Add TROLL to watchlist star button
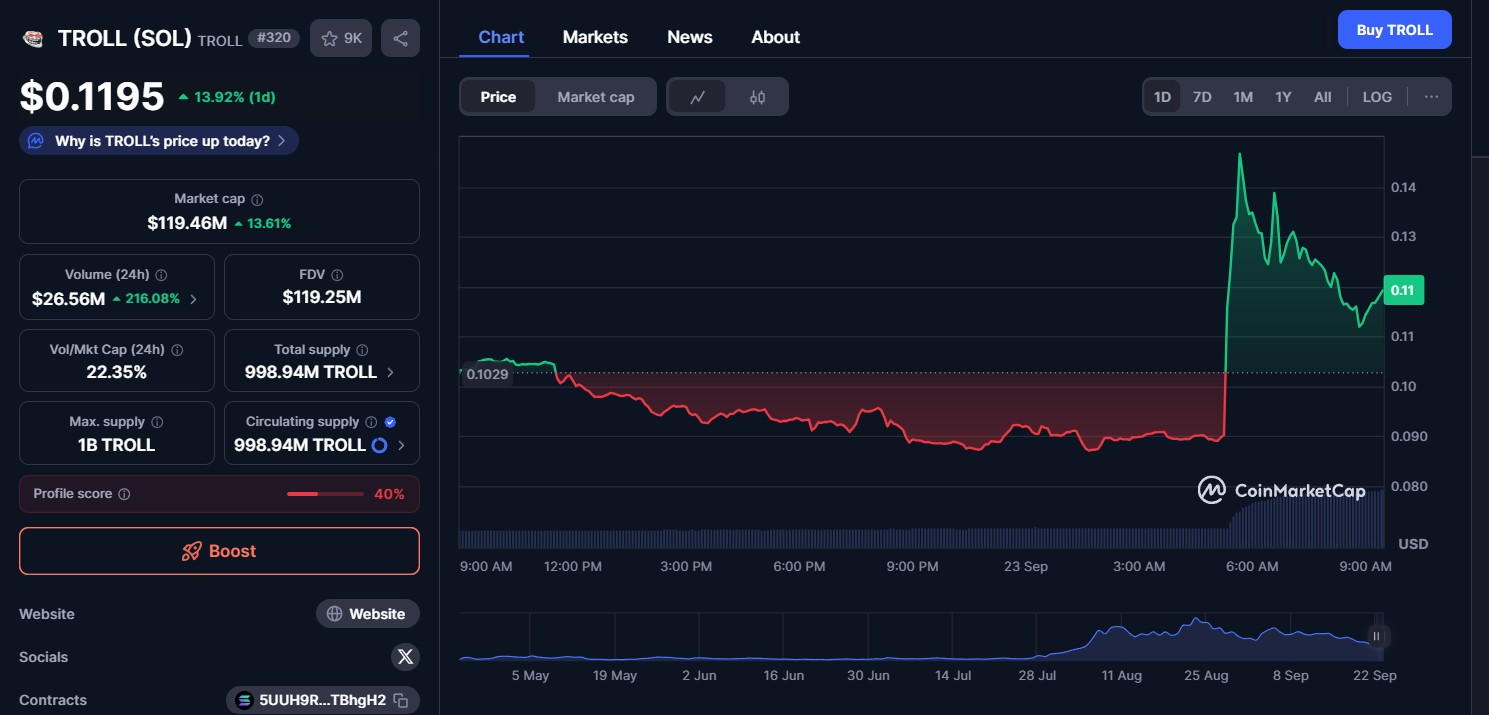 tap(341, 38)
